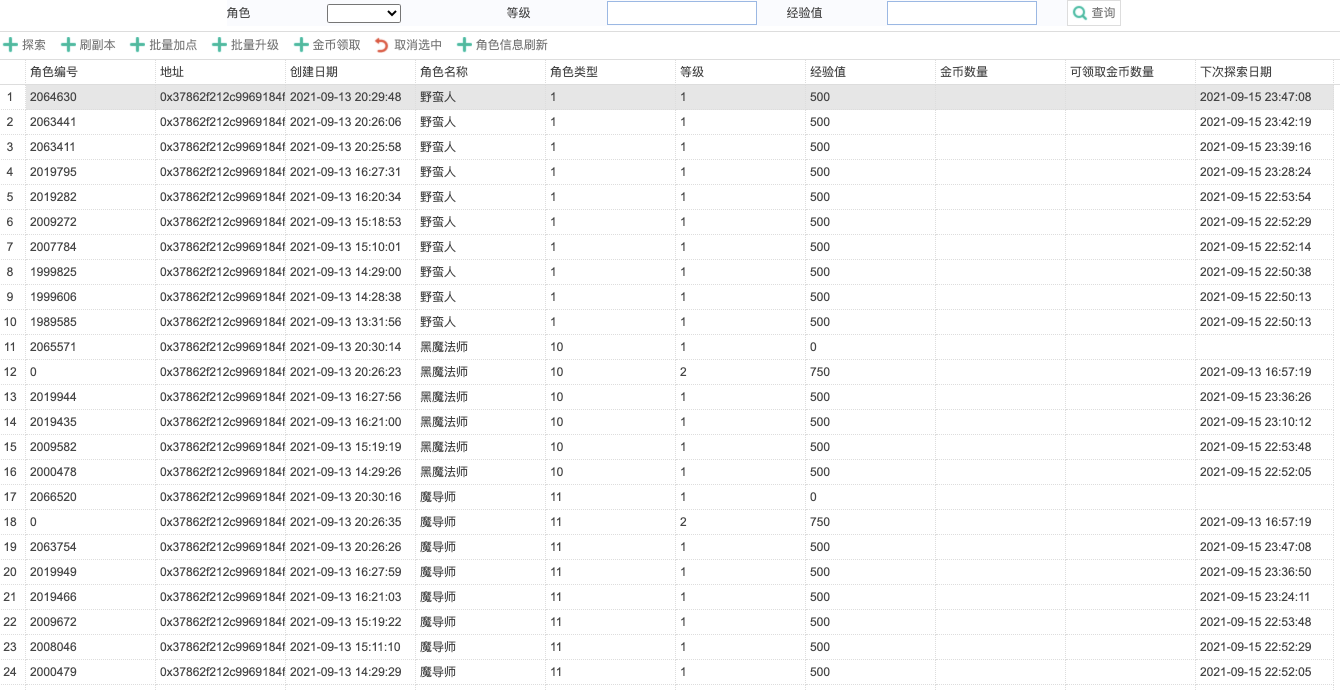Click the date 2021-09-15 23:42:19
The image size is (1340, 691).
pyautogui.click(x=1256, y=122)
